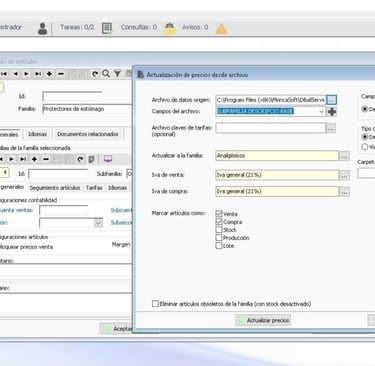
Task: Open the family picker beside Actualizar a la familia
Action: point(344,156)
